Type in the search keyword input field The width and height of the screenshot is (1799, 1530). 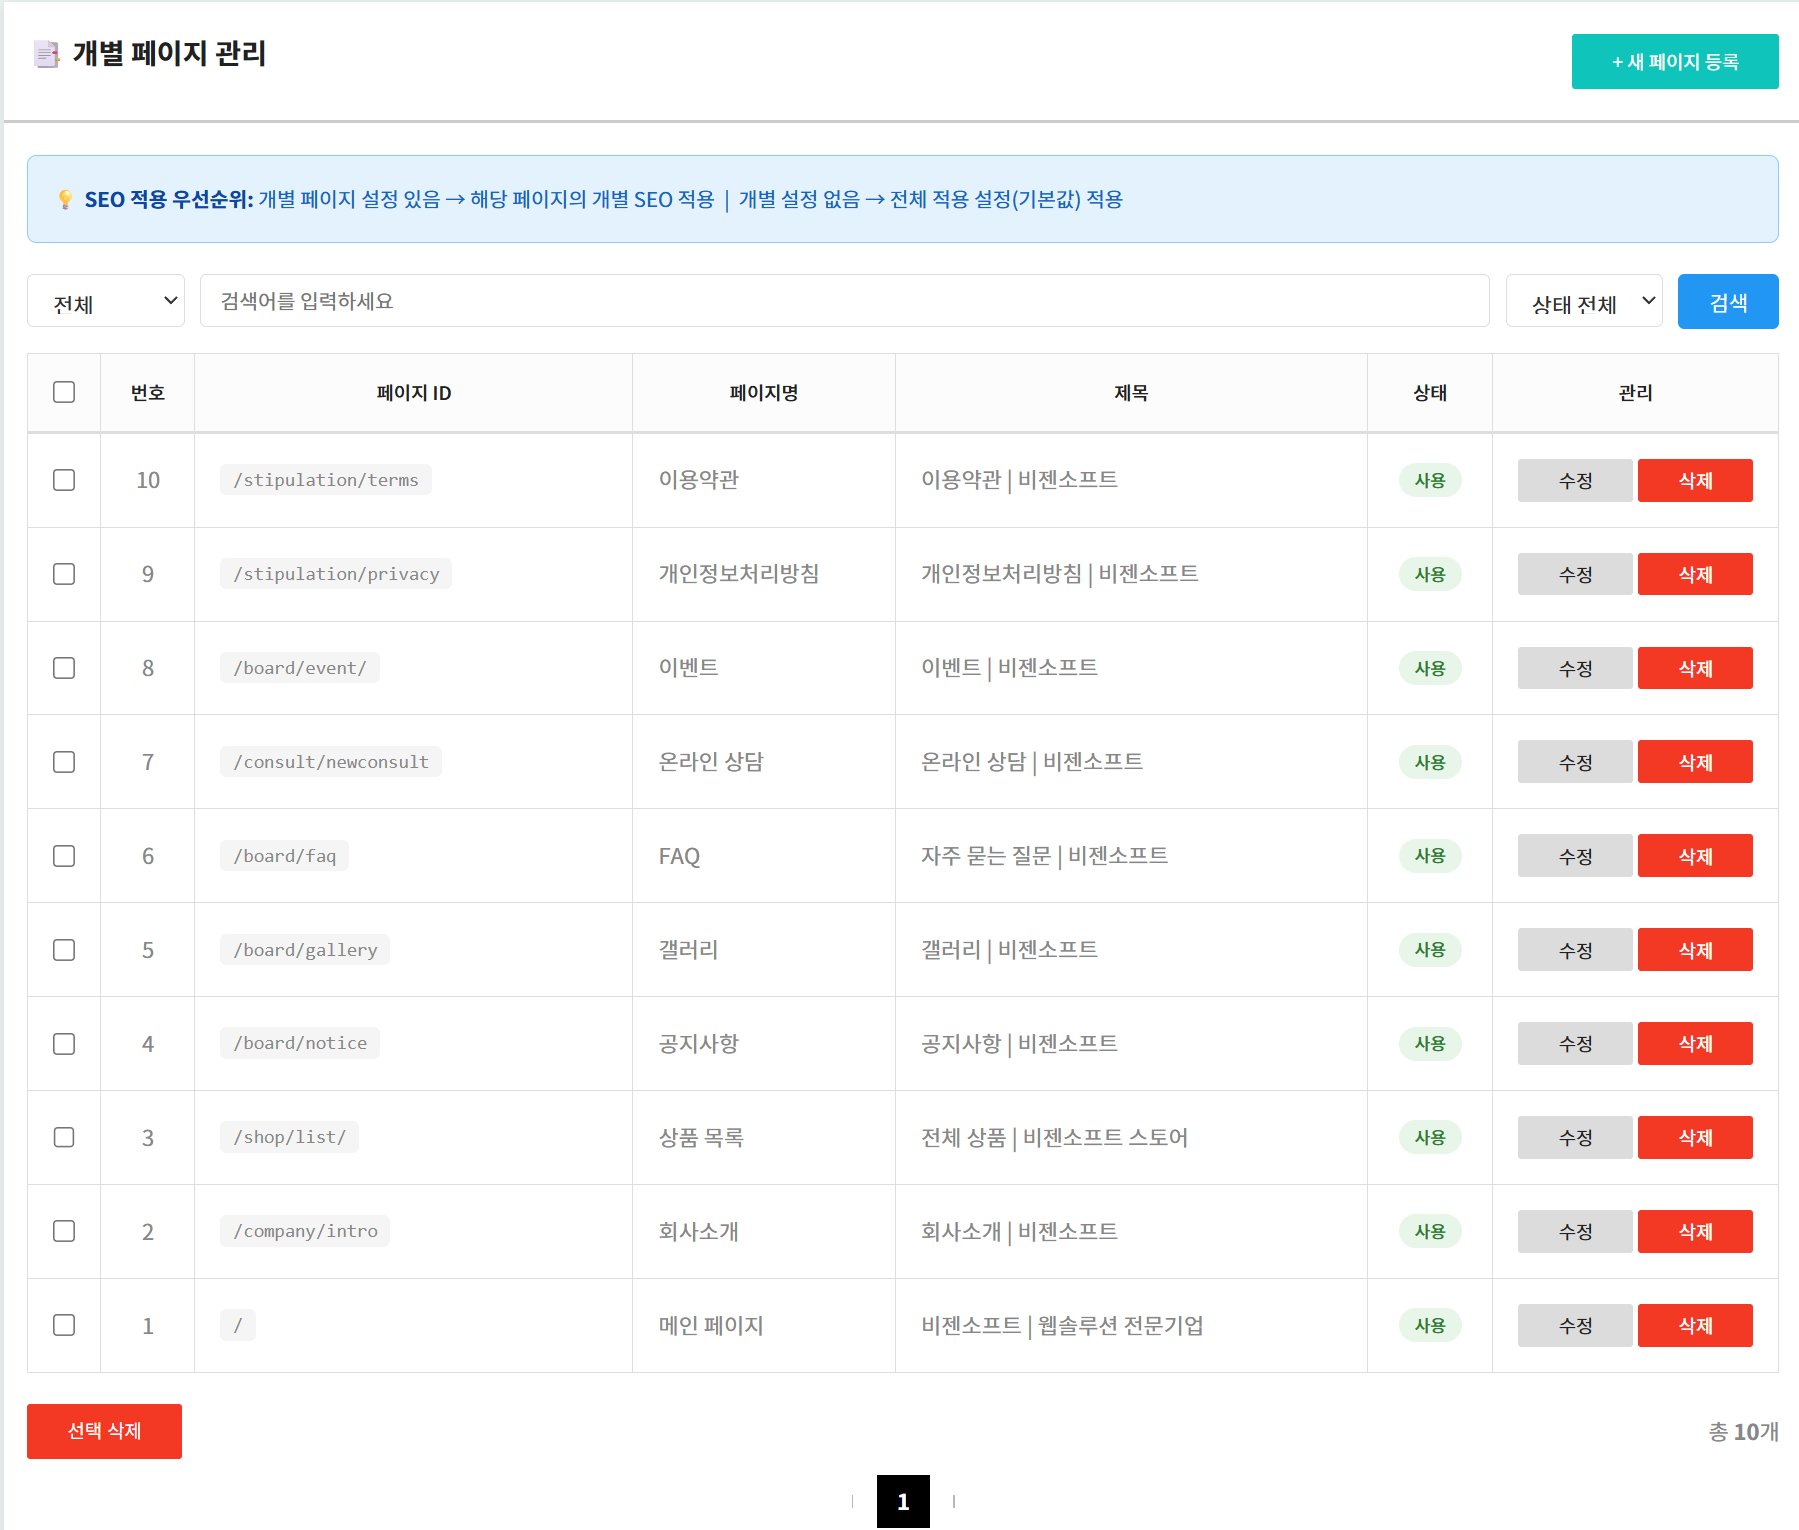pyautogui.click(x=844, y=301)
